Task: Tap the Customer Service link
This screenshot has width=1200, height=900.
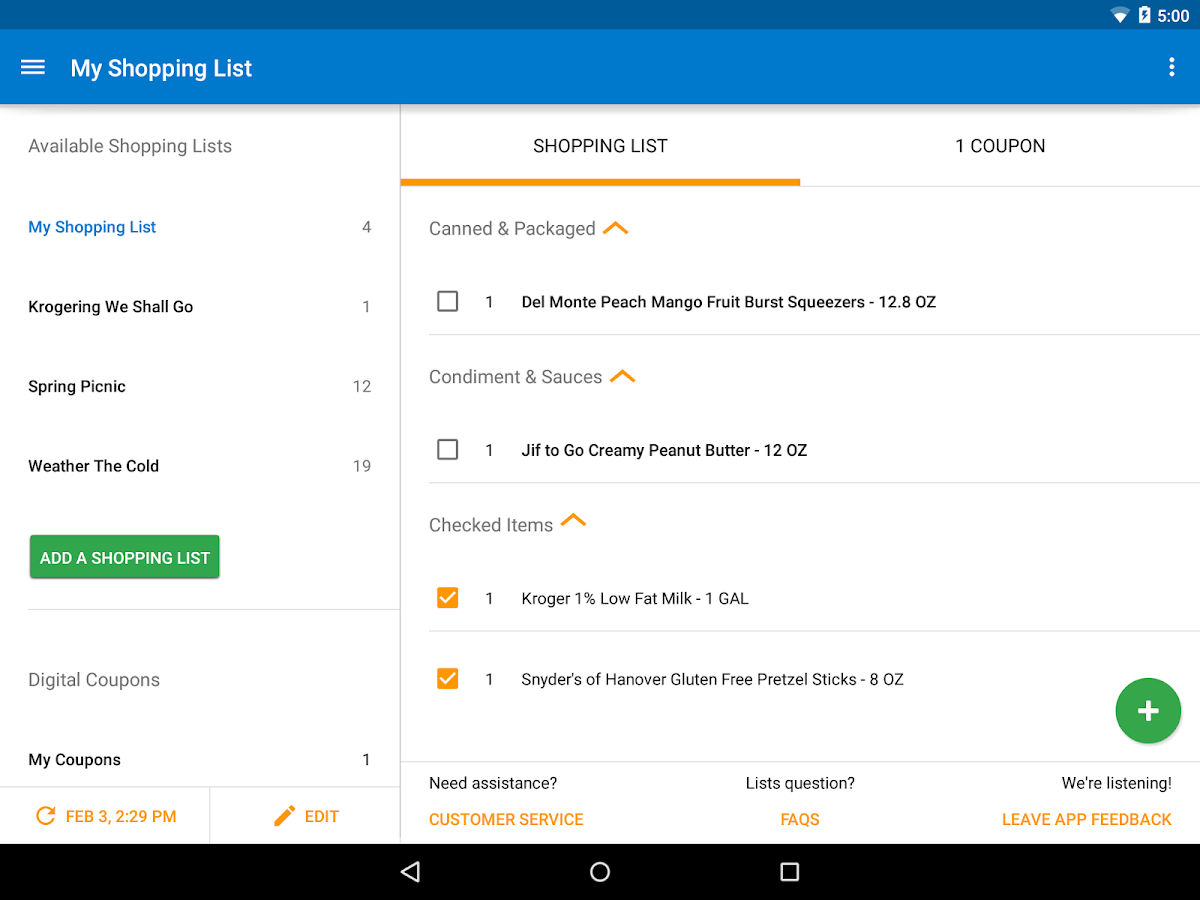Action: tap(506, 819)
